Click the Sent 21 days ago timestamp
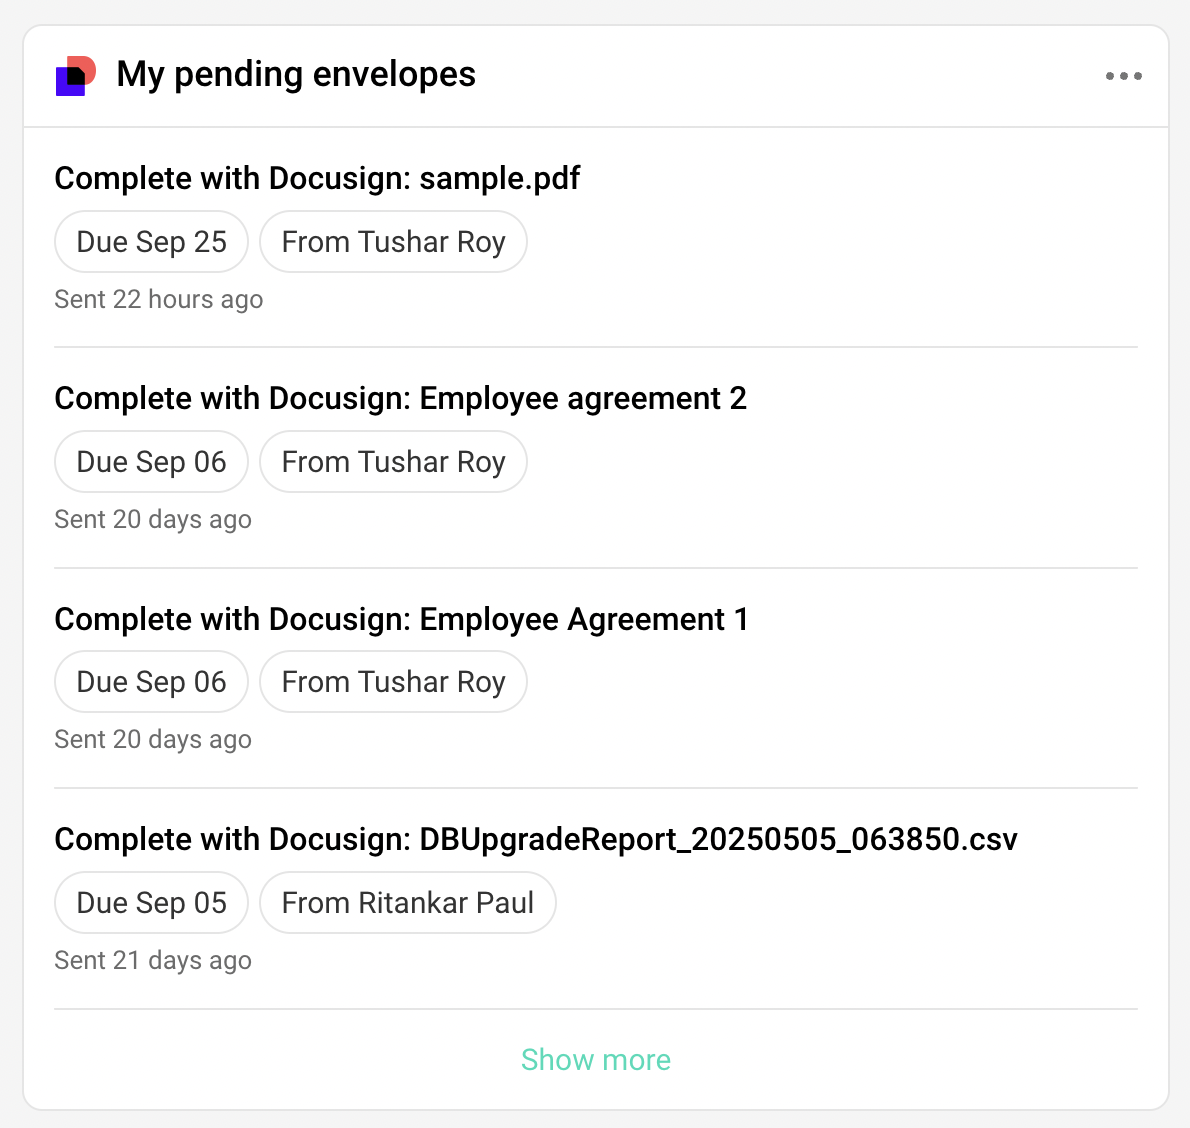The image size is (1190, 1128). point(152,961)
